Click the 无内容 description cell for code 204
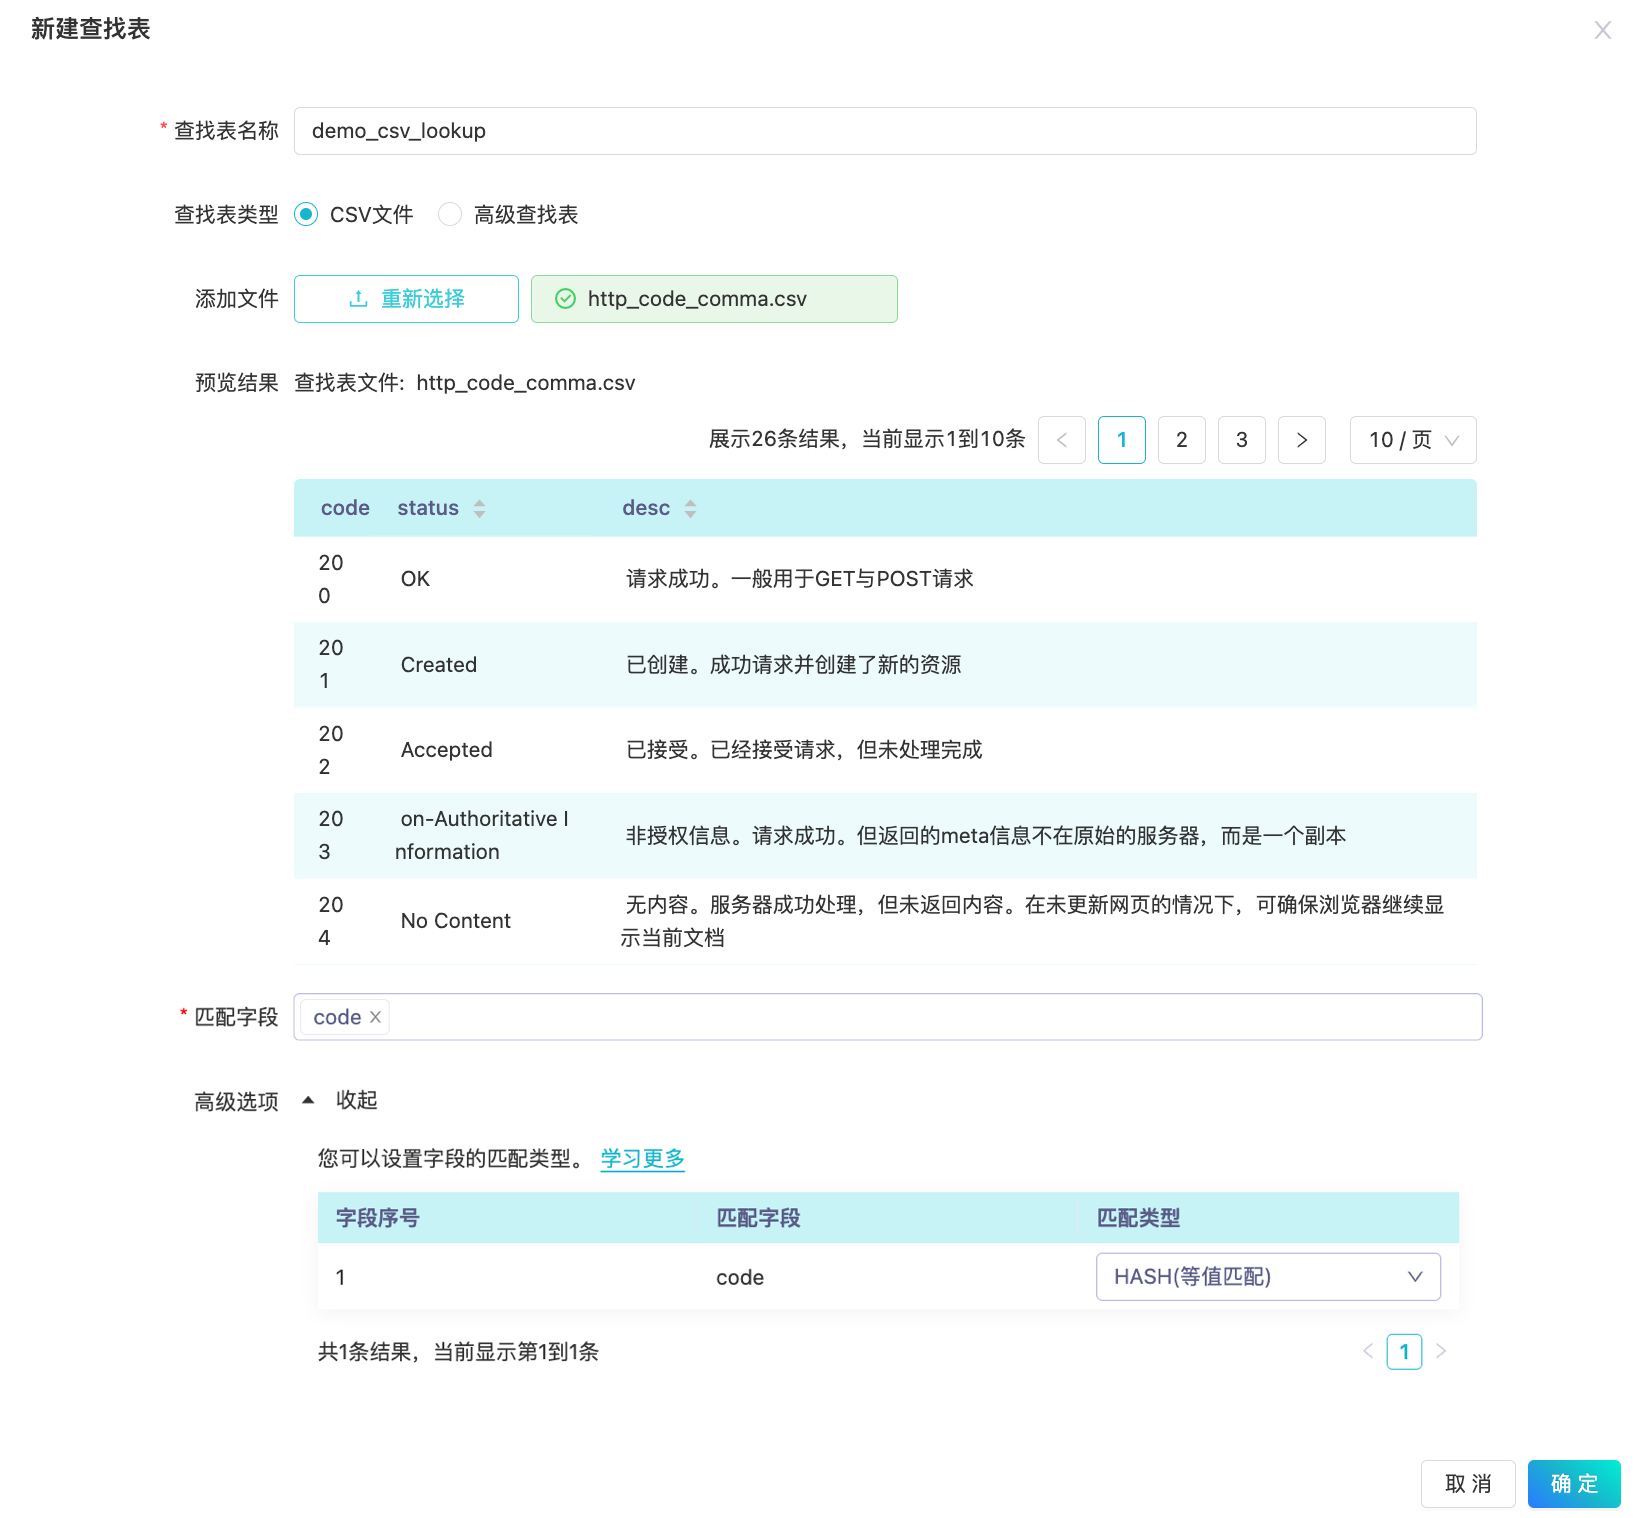Viewport: 1642px width, 1518px height. [x=1032, y=921]
